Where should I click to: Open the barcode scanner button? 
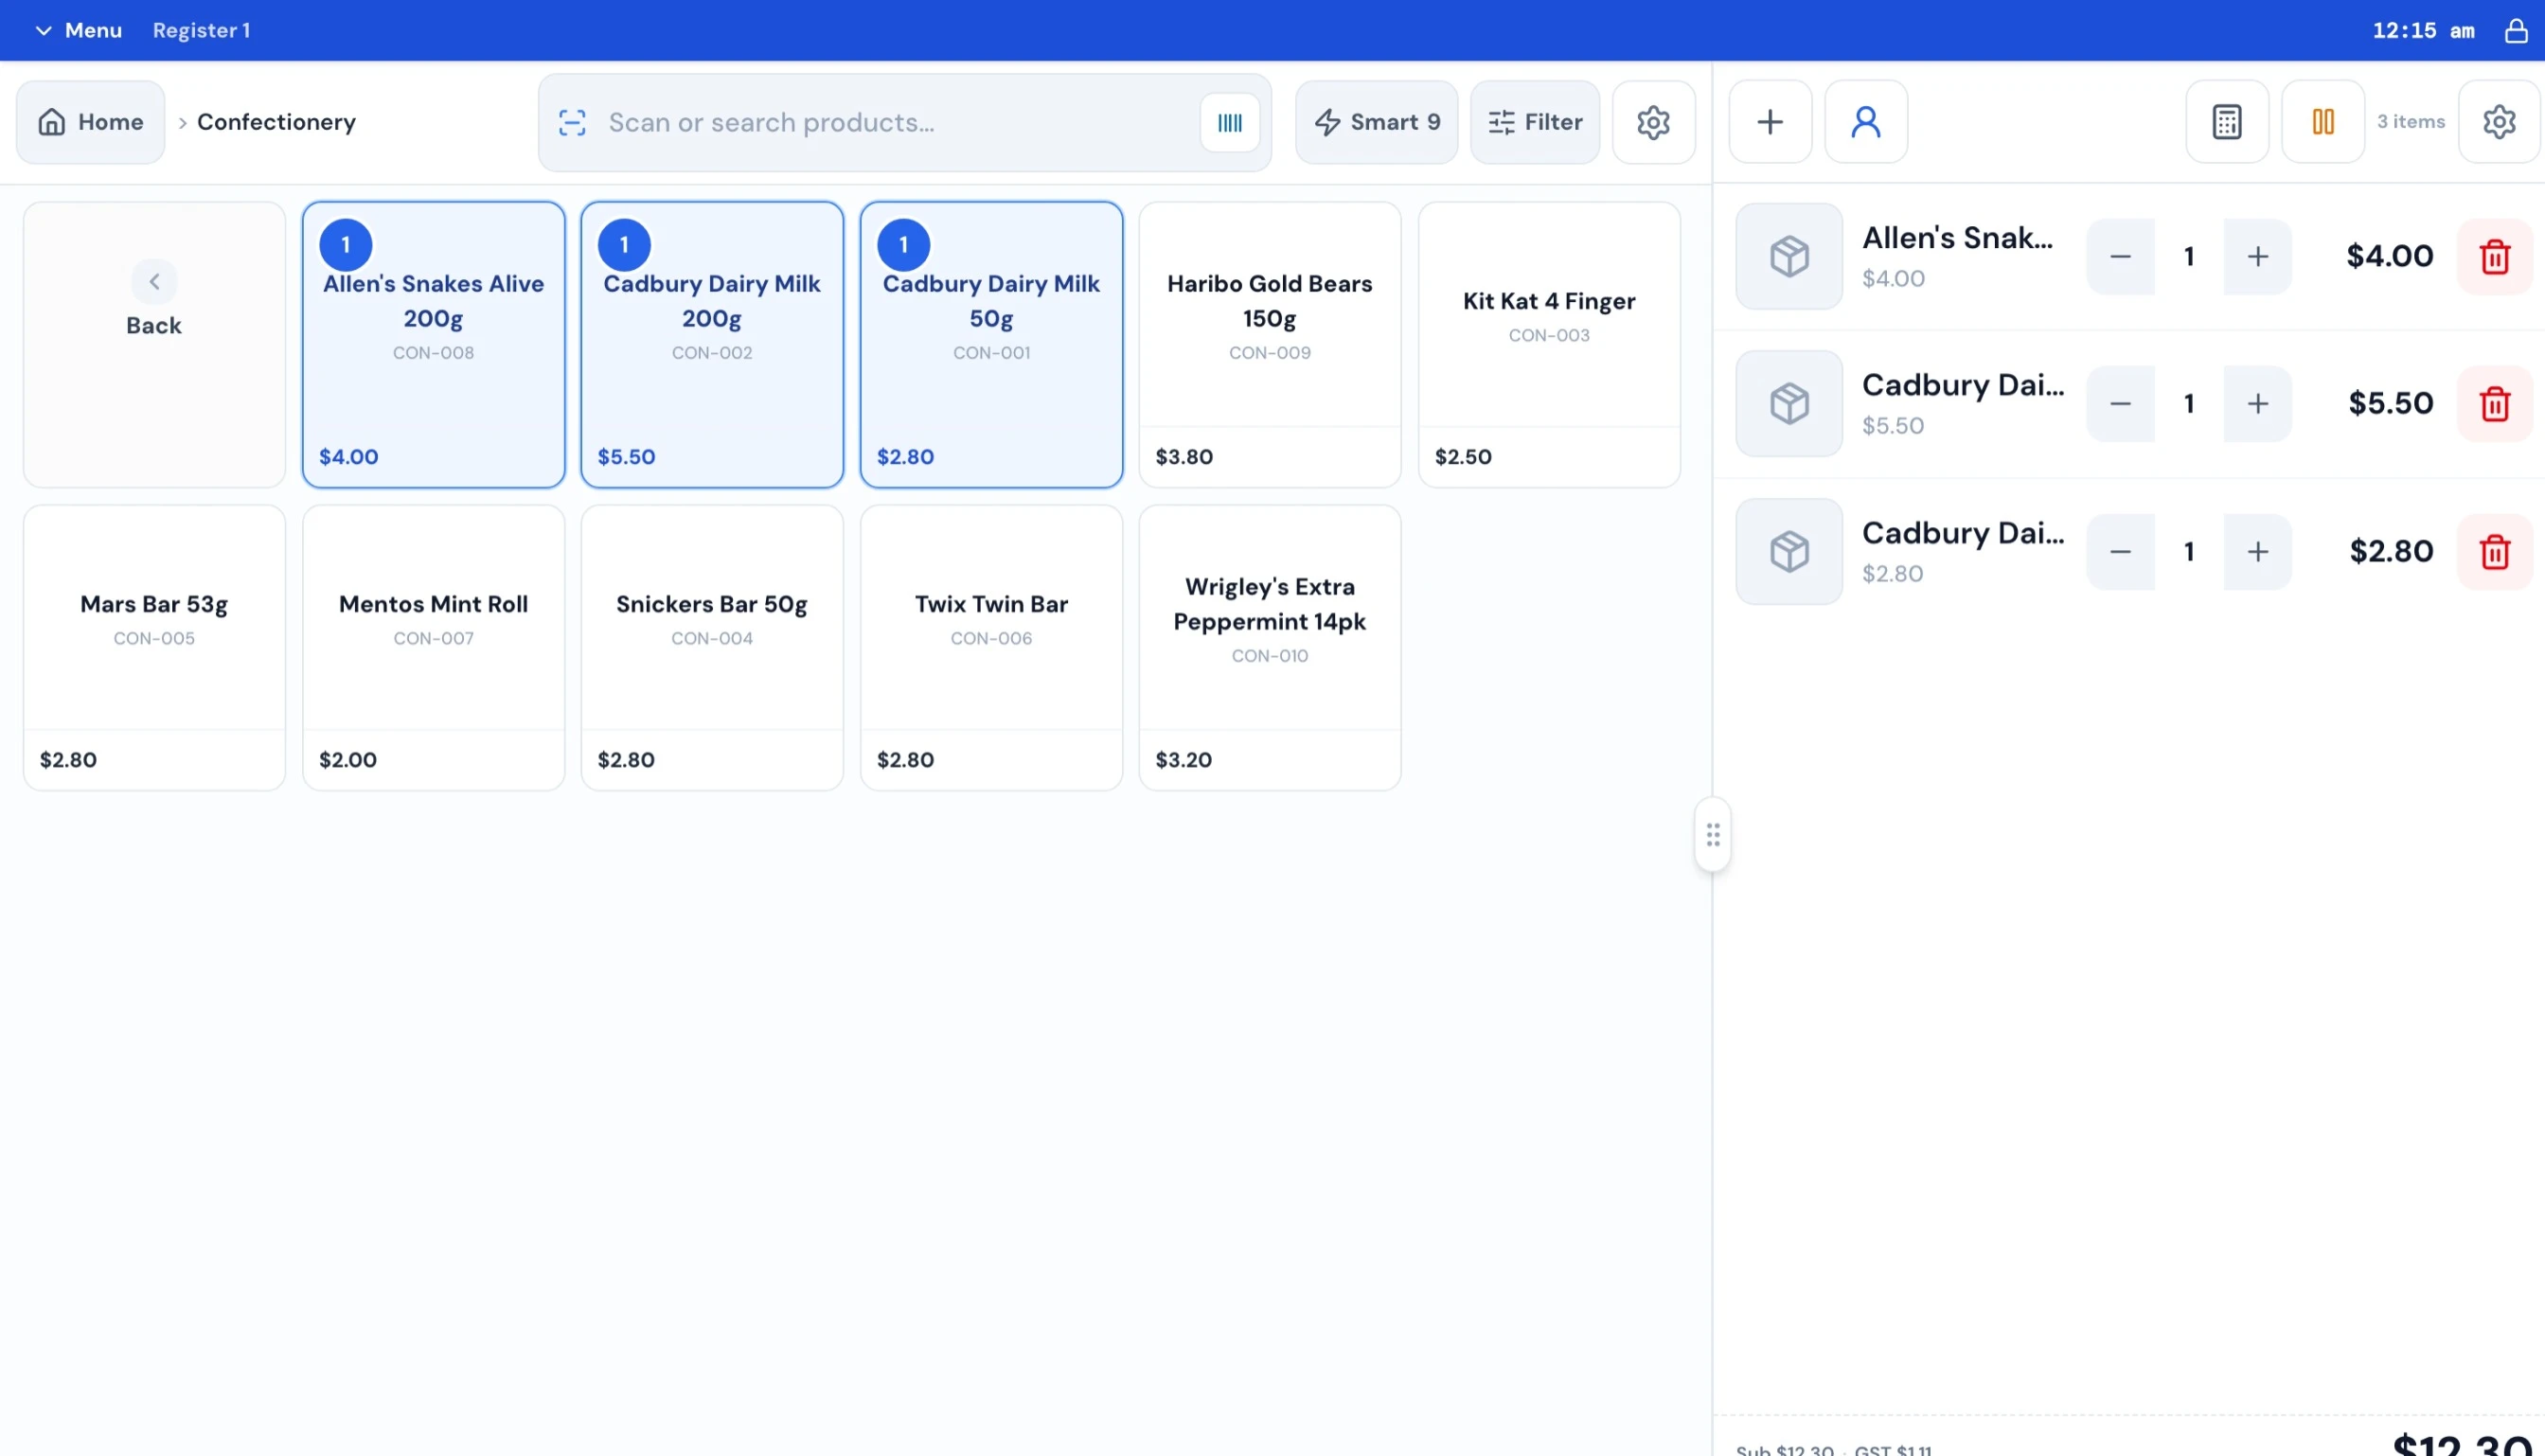tap(1229, 122)
